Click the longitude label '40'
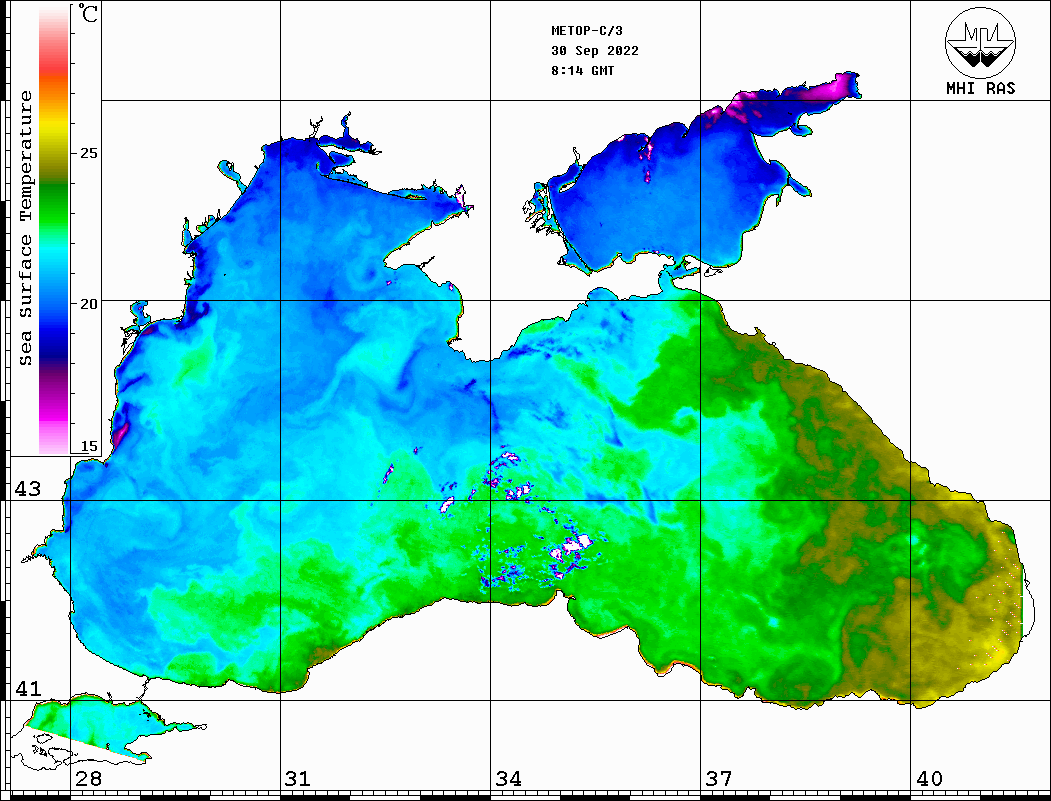 (x=929, y=779)
